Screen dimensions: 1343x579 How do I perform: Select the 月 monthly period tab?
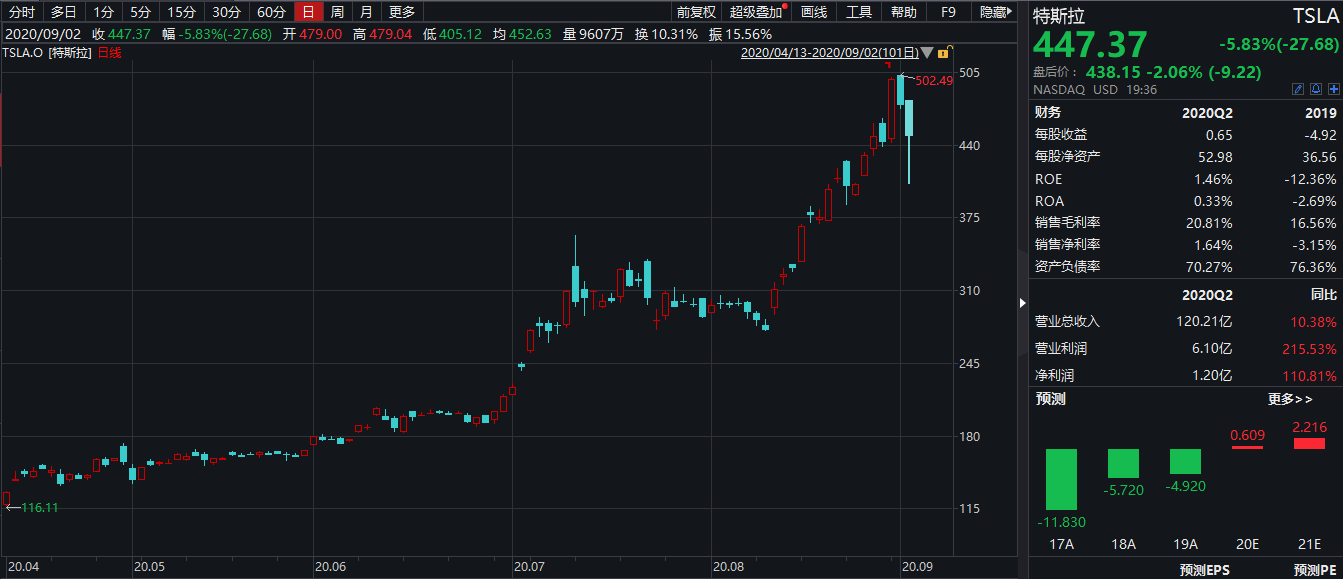click(x=366, y=12)
